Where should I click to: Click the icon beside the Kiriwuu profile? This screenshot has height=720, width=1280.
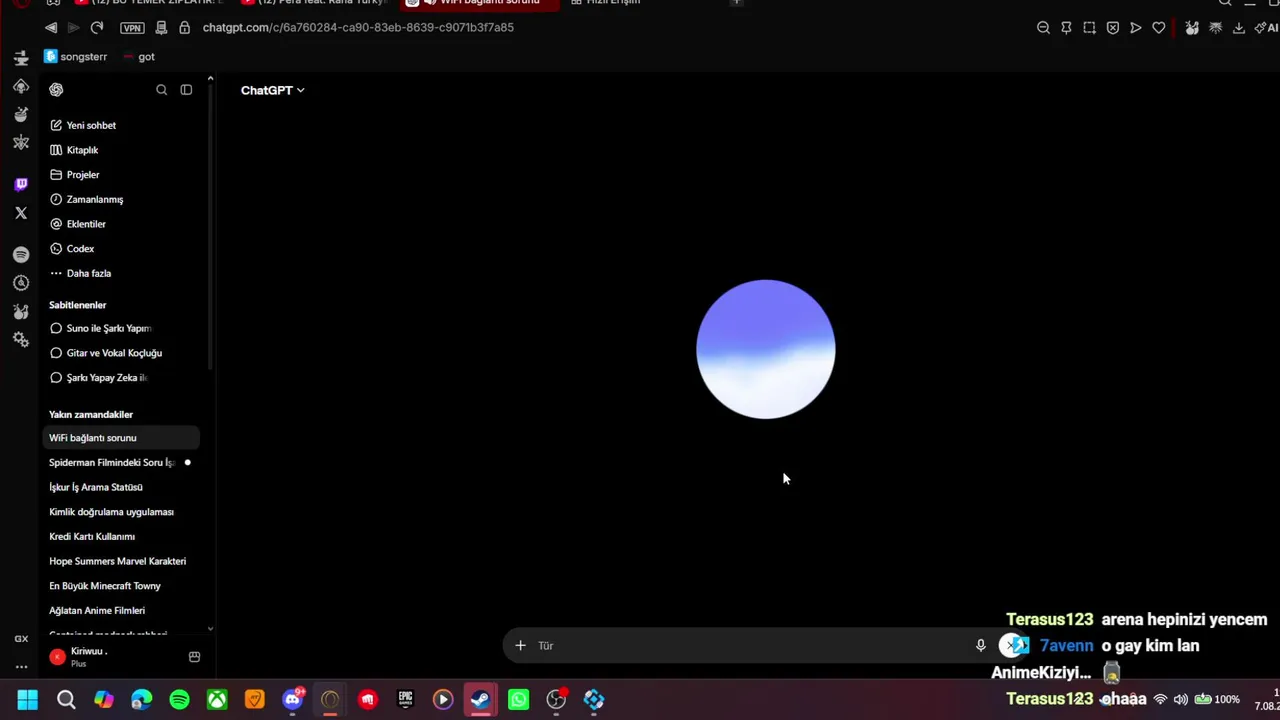point(194,657)
